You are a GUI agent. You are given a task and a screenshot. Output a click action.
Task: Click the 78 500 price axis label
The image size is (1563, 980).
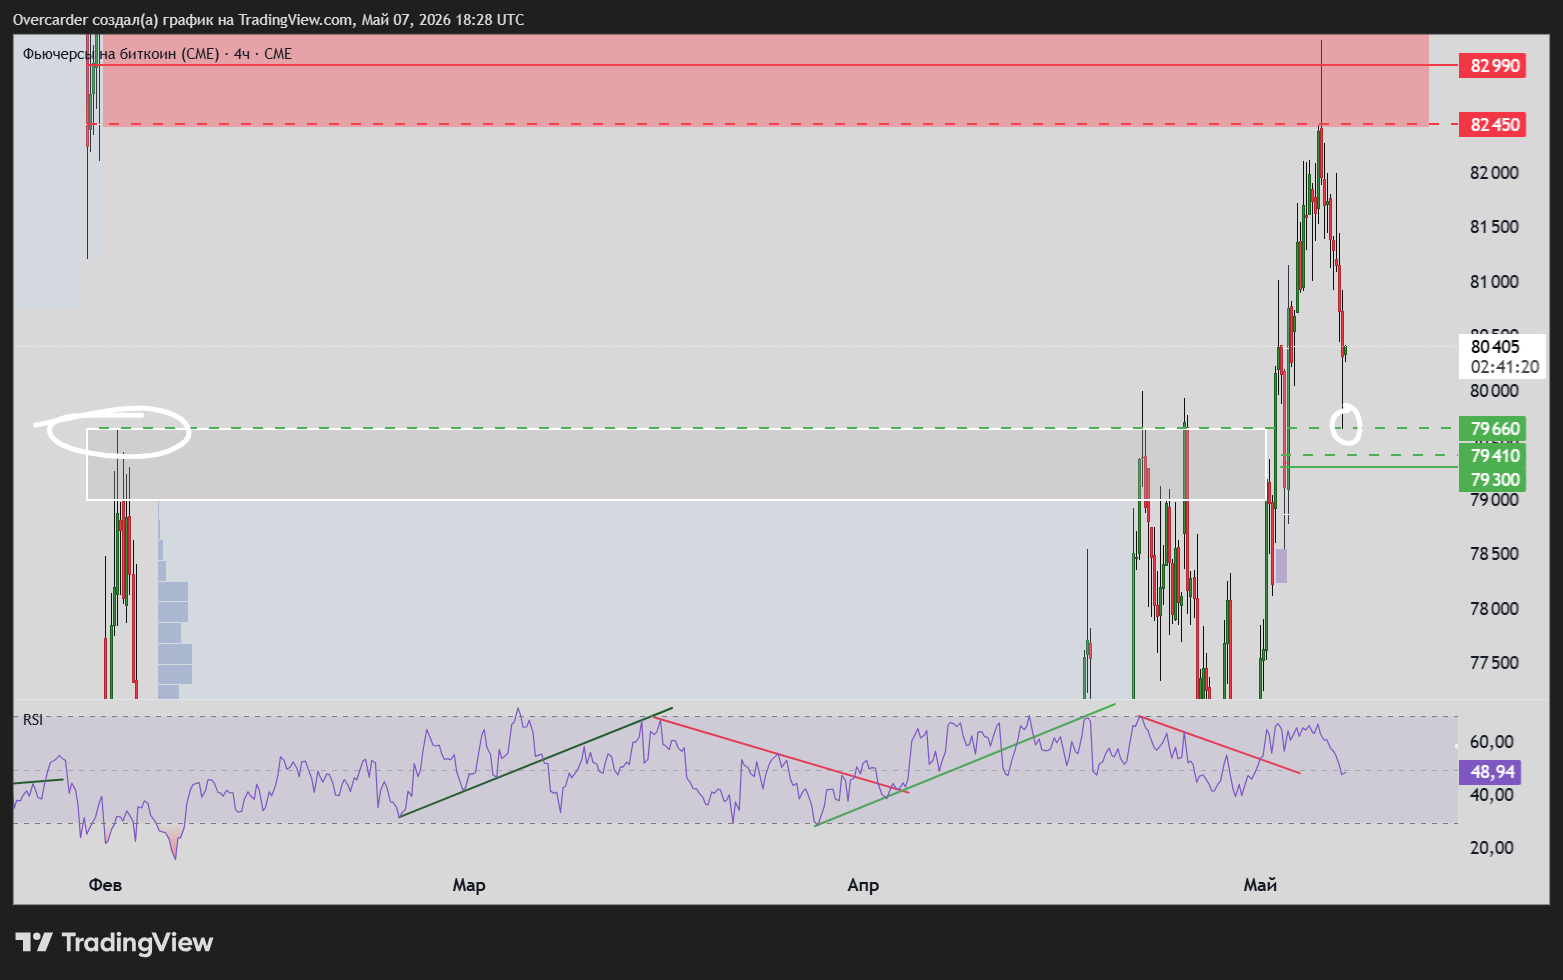point(1494,554)
